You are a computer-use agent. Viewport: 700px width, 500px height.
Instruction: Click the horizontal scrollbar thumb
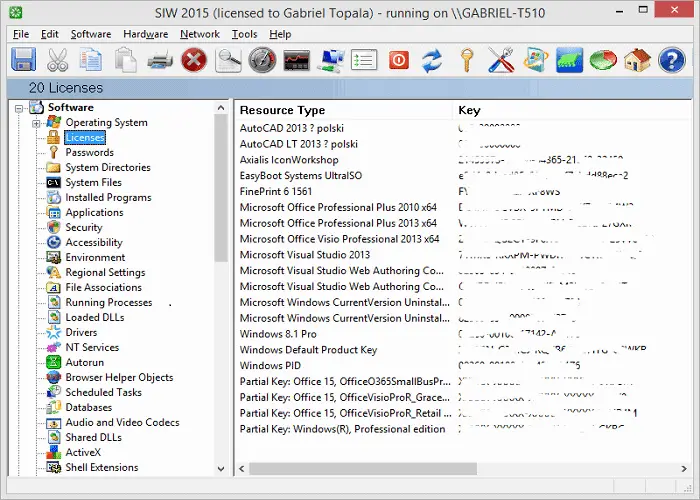[x=363, y=469]
